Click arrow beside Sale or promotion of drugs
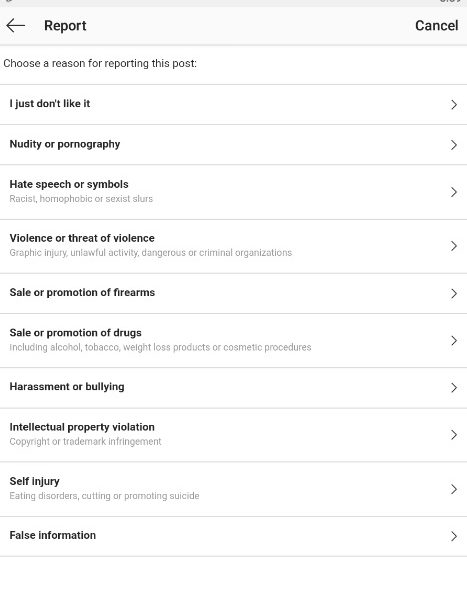 point(454,341)
